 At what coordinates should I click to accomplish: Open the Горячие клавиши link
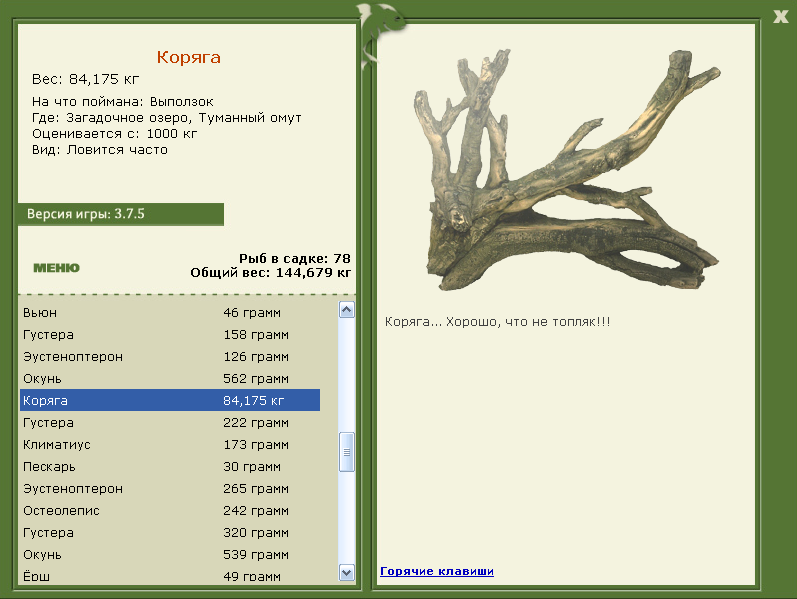point(437,571)
